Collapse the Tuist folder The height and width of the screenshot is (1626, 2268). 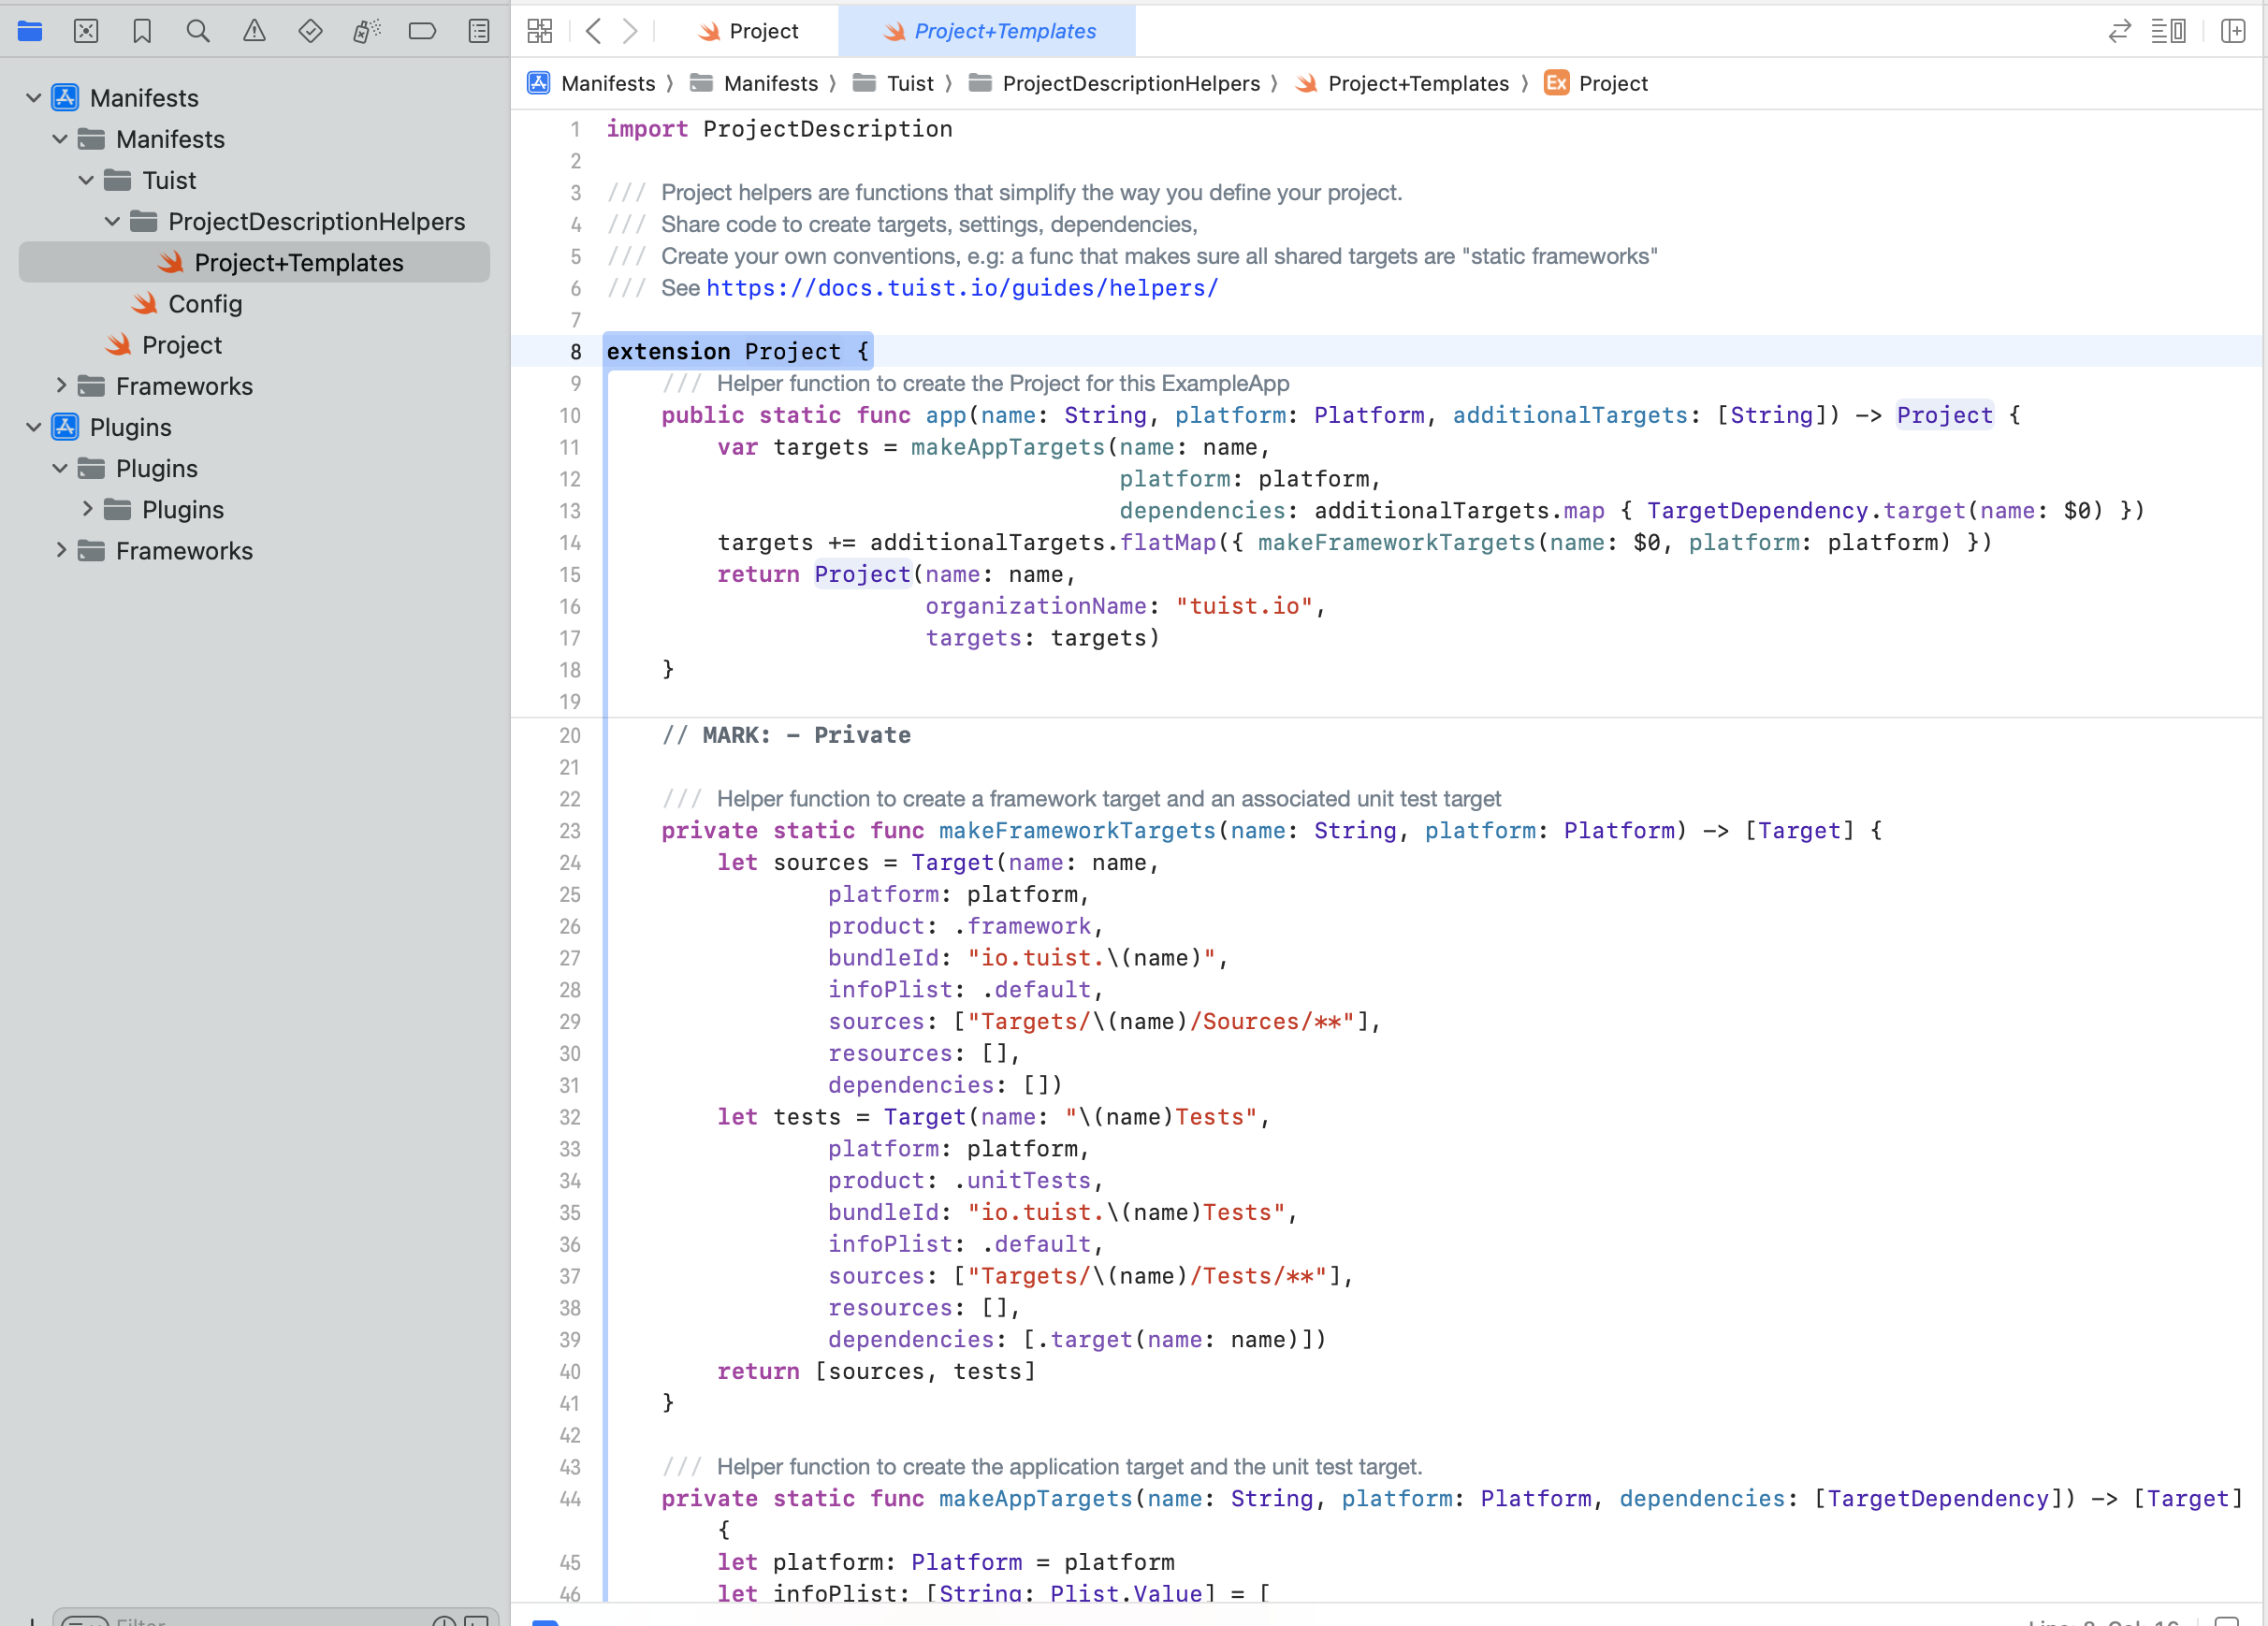click(86, 180)
